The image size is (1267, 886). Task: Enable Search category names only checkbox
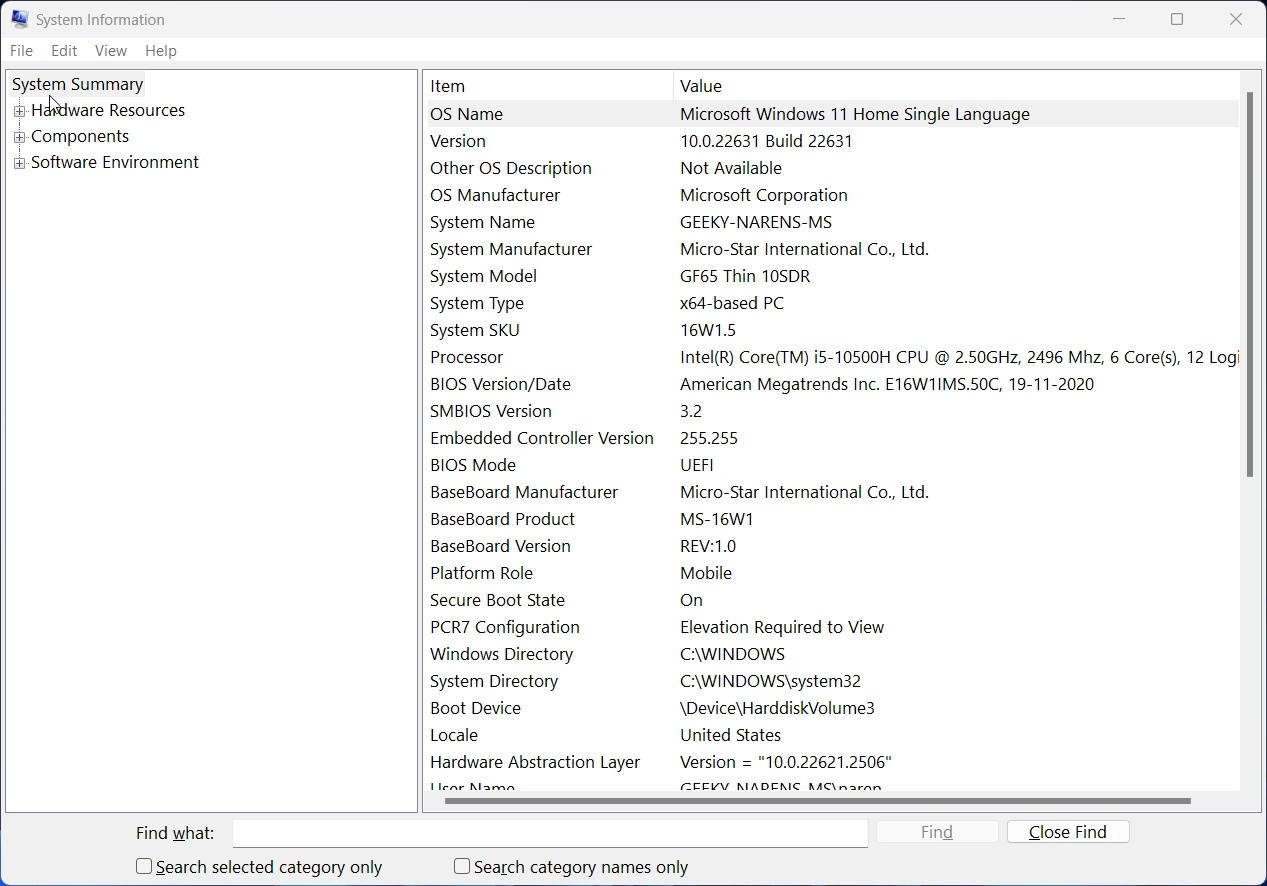[462, 866]
